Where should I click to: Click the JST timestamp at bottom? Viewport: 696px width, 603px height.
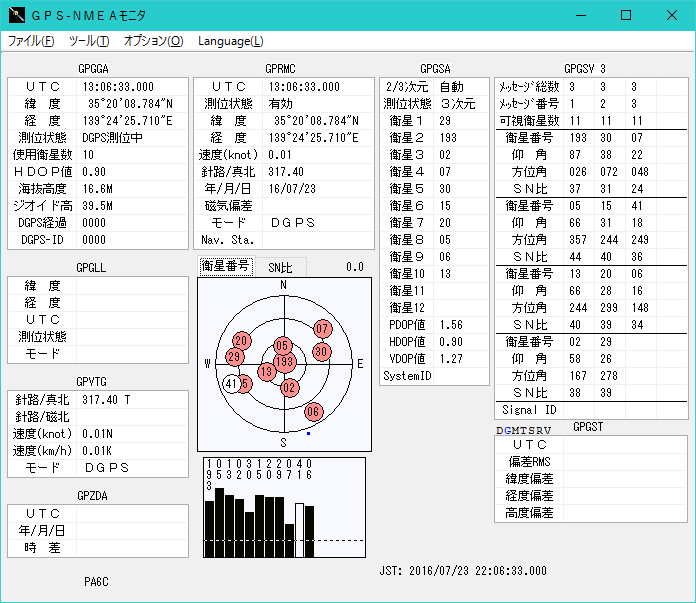pyautogui.click(x=463, y=571)
